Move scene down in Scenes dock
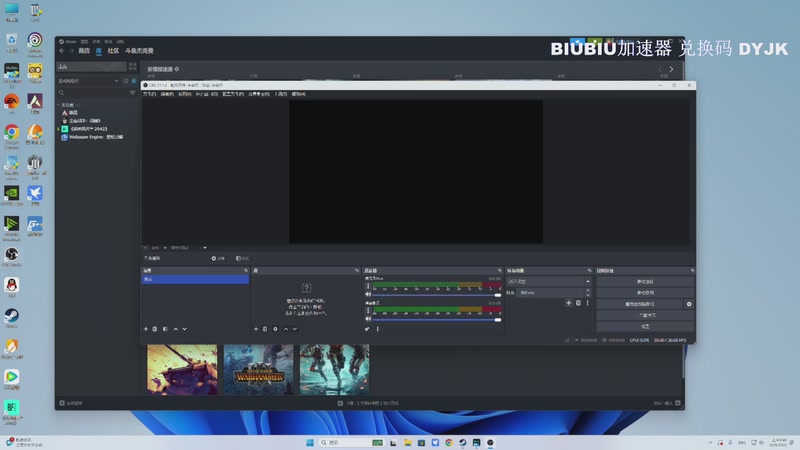 (x=185, y=329)
